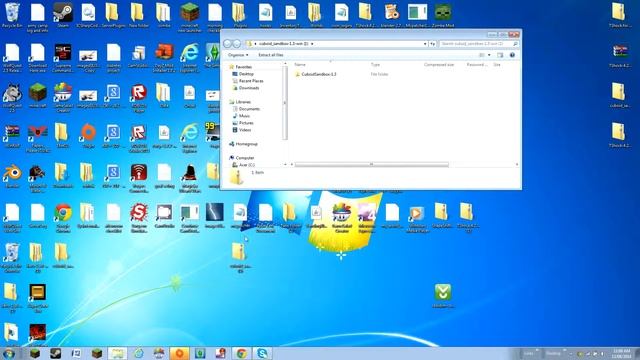The image size is (640, 360).
Task: Click the Windows Explorer taskbar button
Action: tap(117, 353)
